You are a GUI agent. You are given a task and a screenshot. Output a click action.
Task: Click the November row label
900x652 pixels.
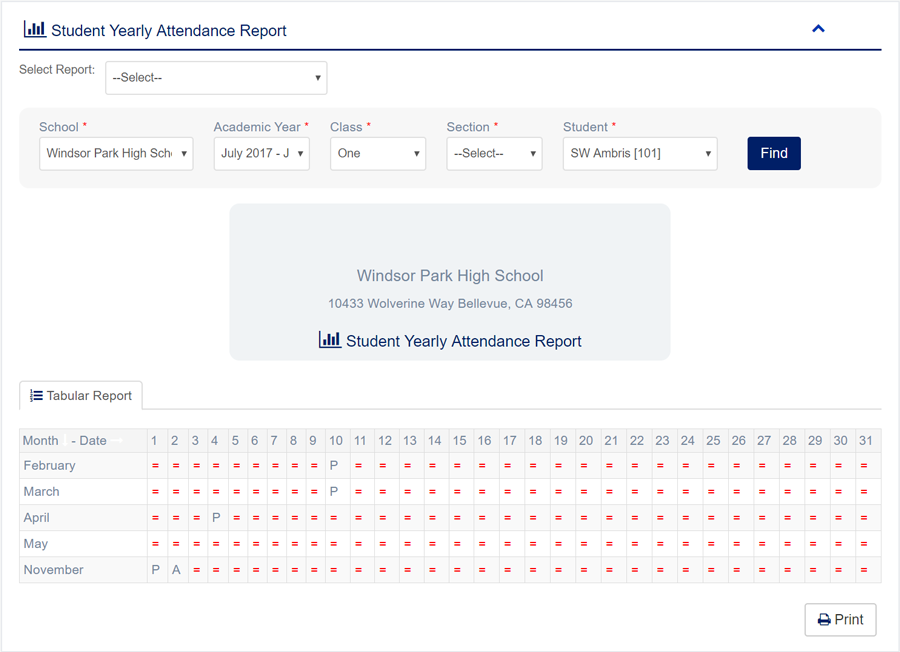click(54, 570)
